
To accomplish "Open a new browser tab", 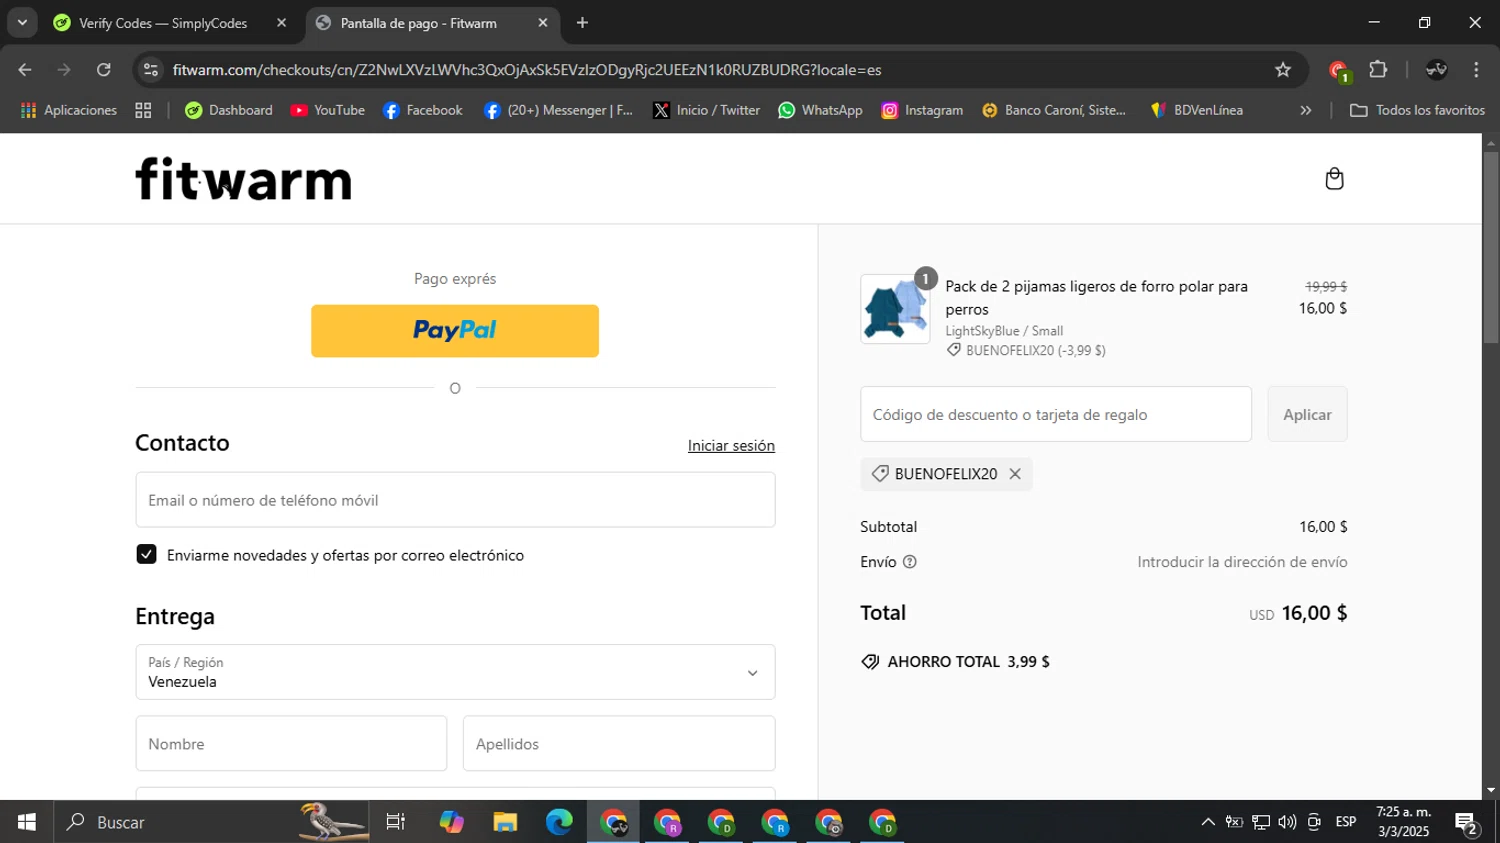I will coord(582,23).
